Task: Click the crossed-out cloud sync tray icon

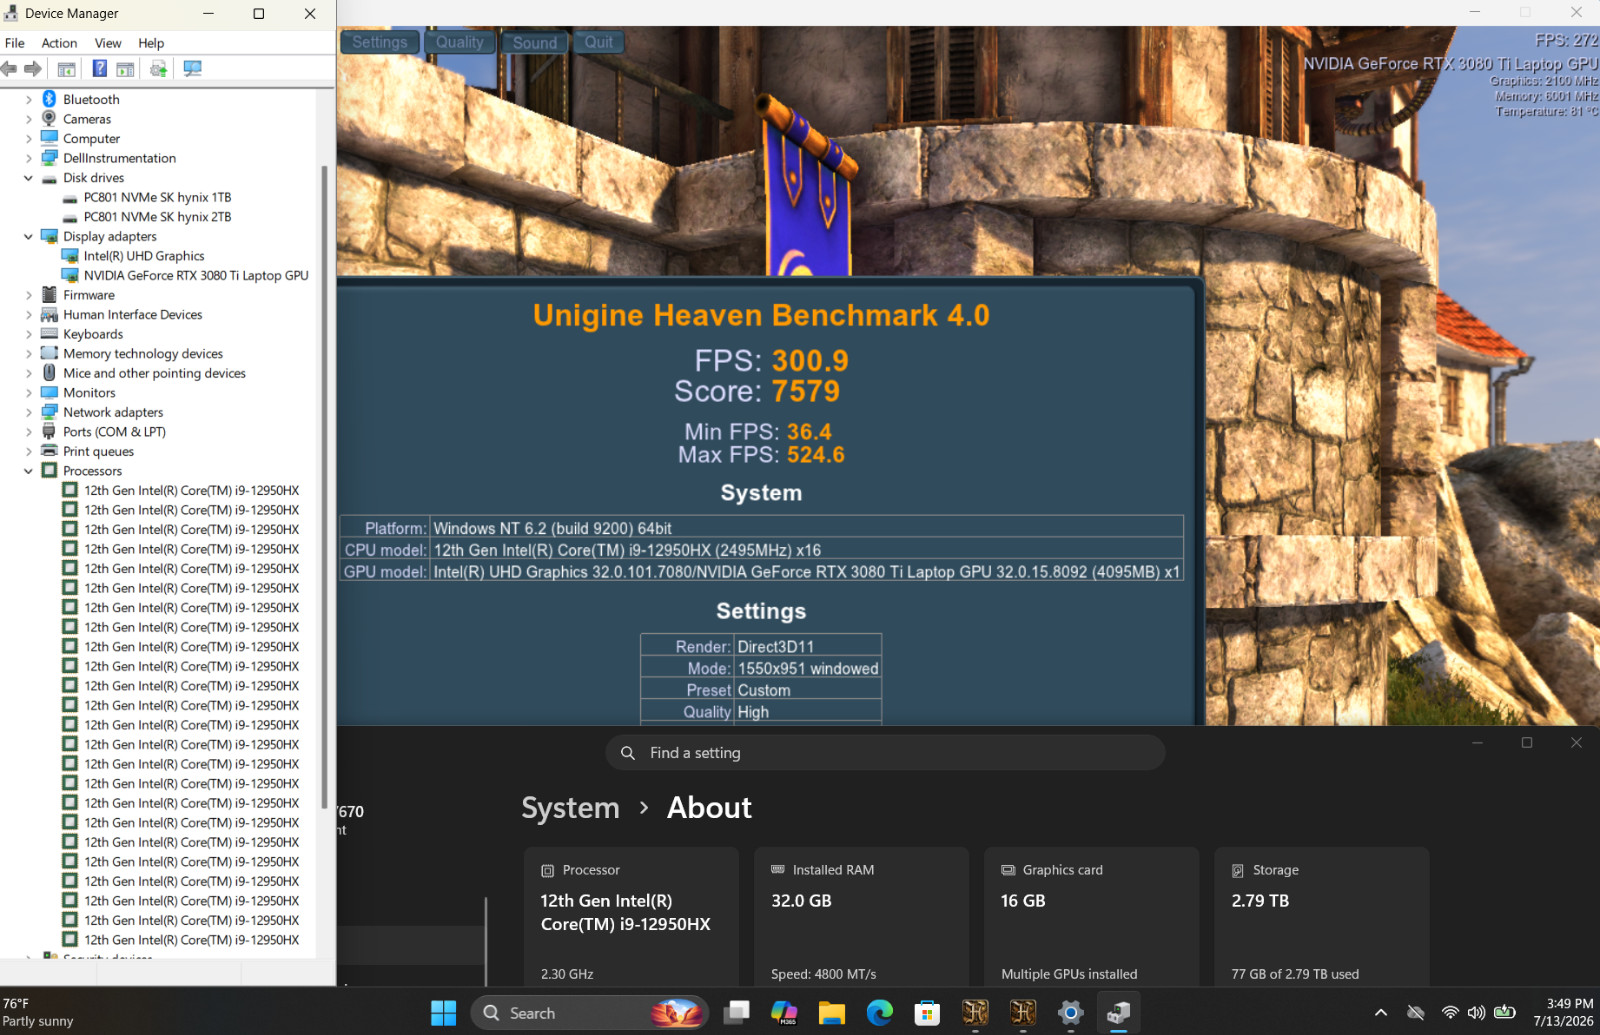Action: (1415, 1013)
